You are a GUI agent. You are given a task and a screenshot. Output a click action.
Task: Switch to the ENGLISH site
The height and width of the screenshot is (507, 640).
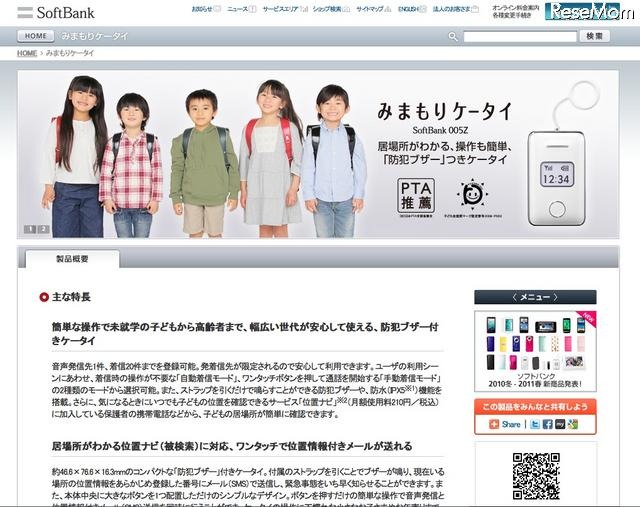pyautogui.click(x=412, y=9)
